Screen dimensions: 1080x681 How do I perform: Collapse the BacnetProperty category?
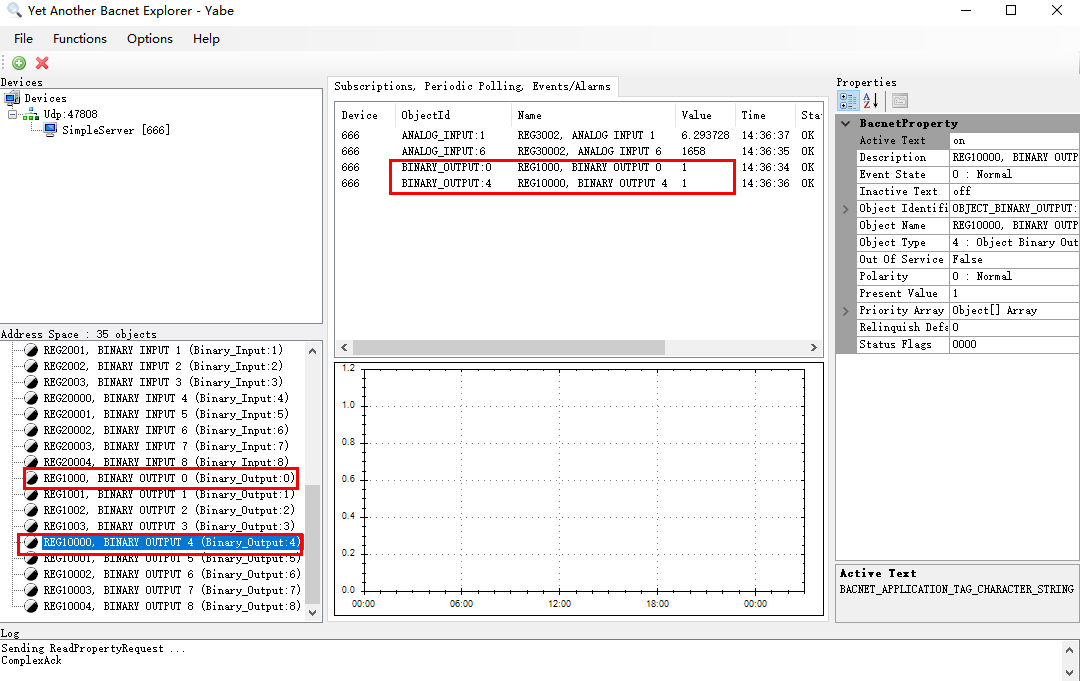(x=846, y=124)
